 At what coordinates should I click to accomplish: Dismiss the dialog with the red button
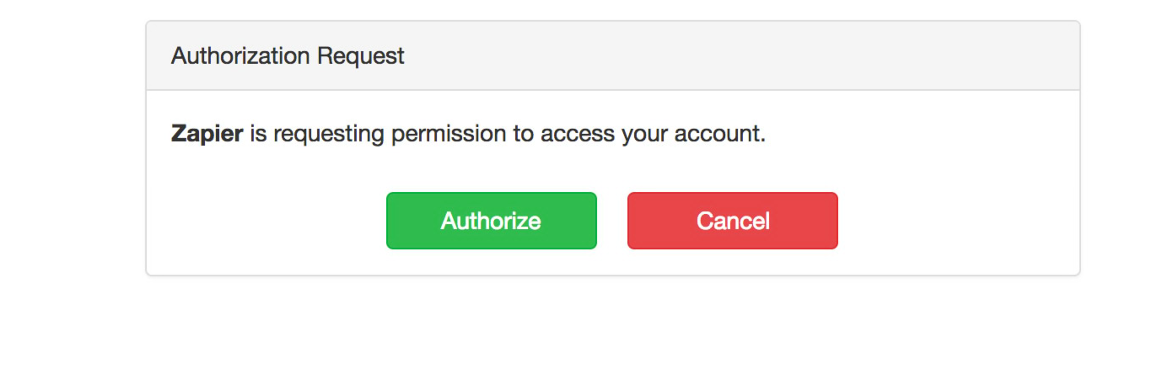click(x=733, y=220)
